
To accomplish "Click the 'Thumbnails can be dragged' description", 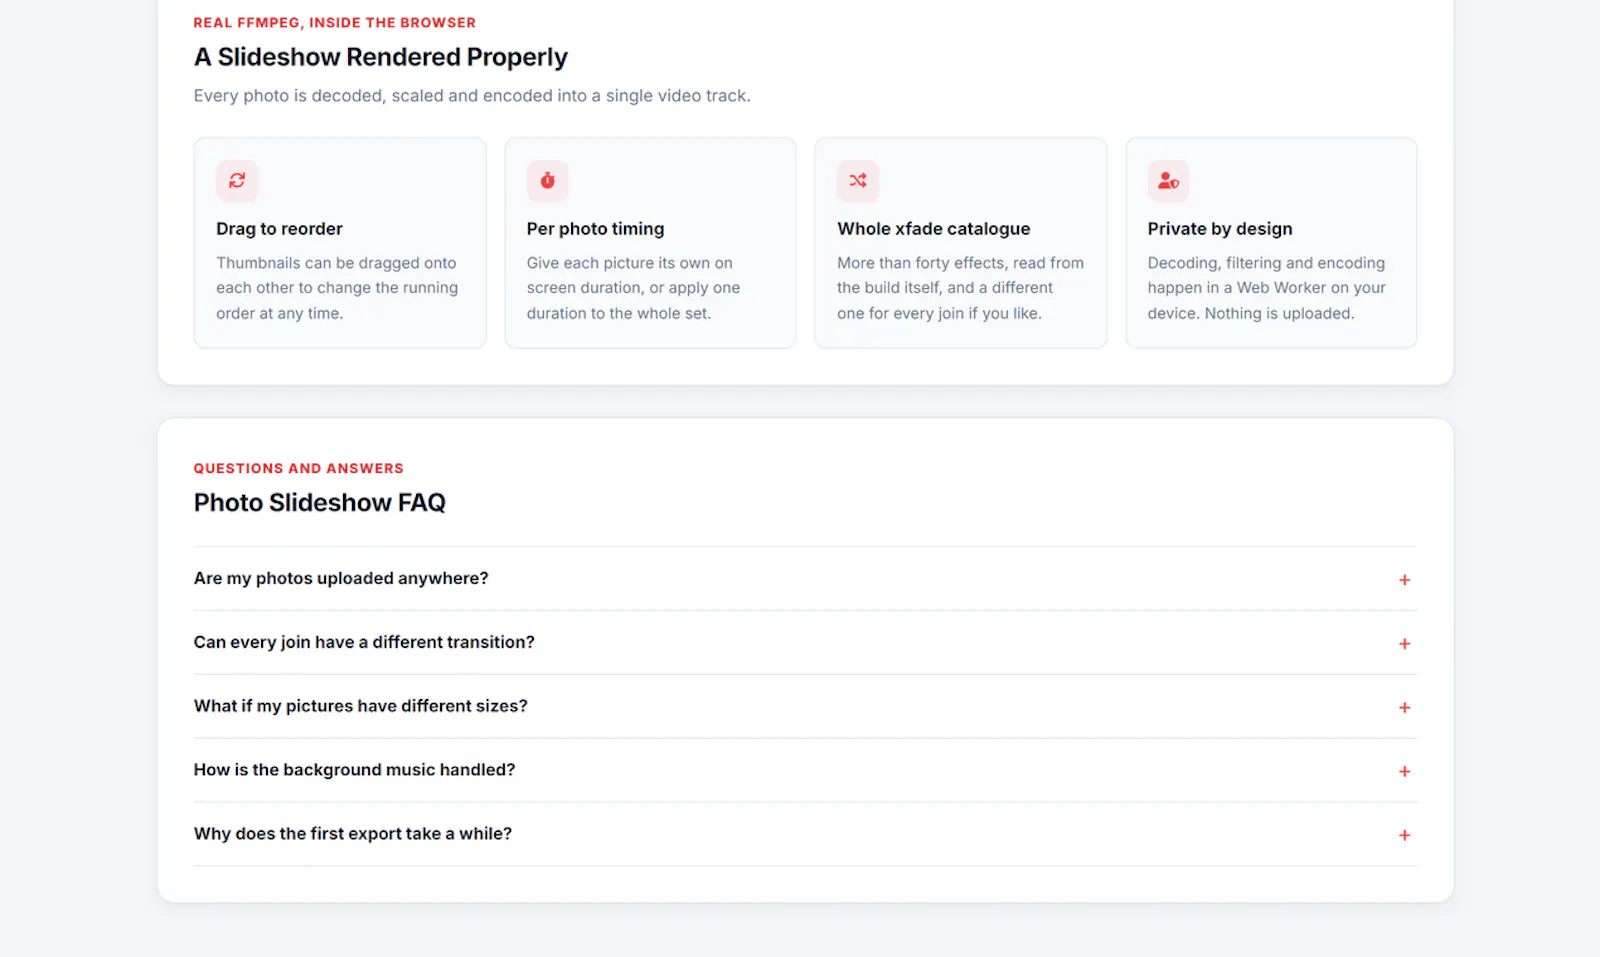I will click(337, 288).
